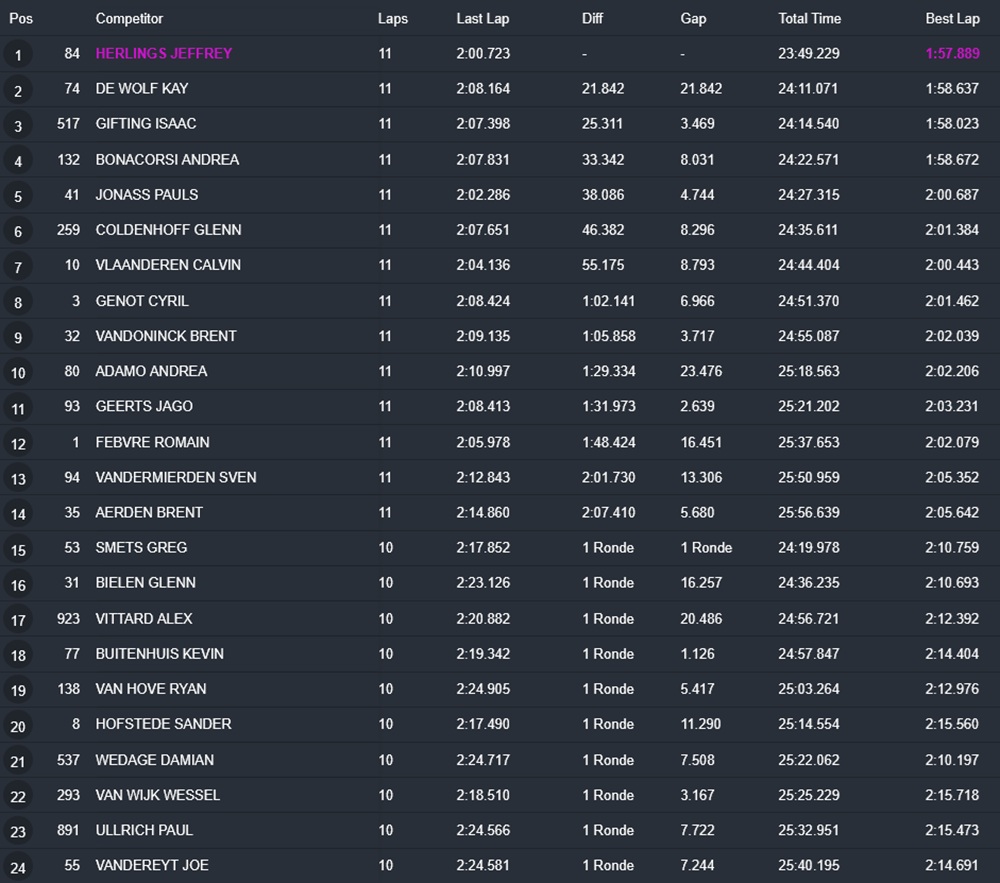Sort by Competitor column header
Screen dimensions: 1000x883
(x=129, y=18)
